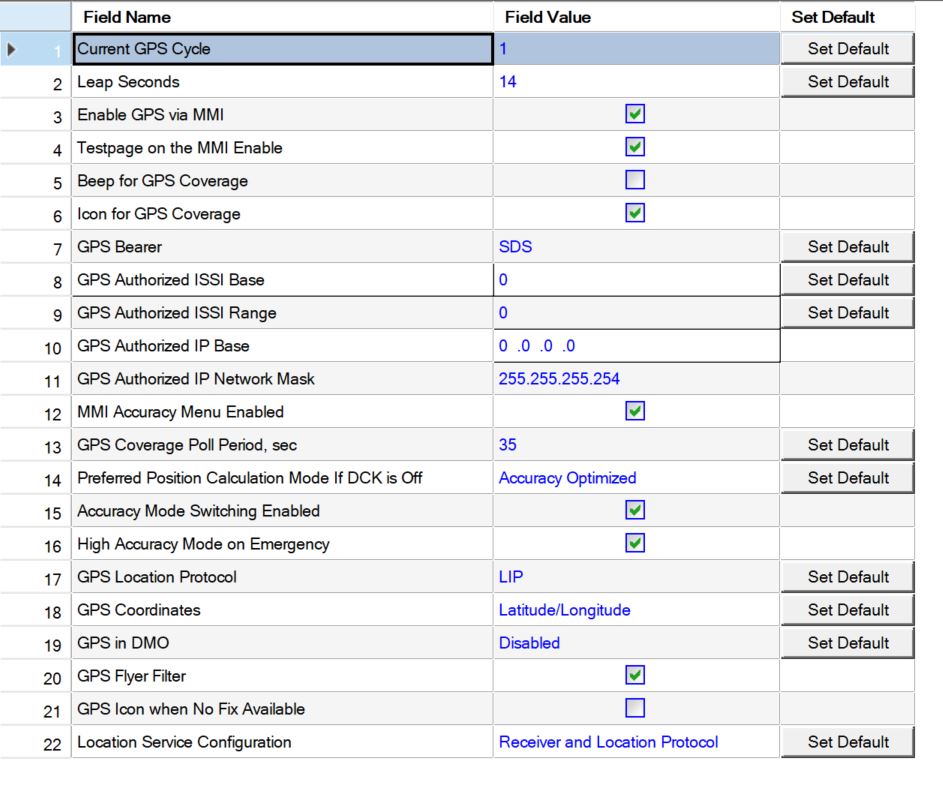
Task: Toggle MMI Accuracy Menu Enabled checkbox
Action: coord(635,411)
